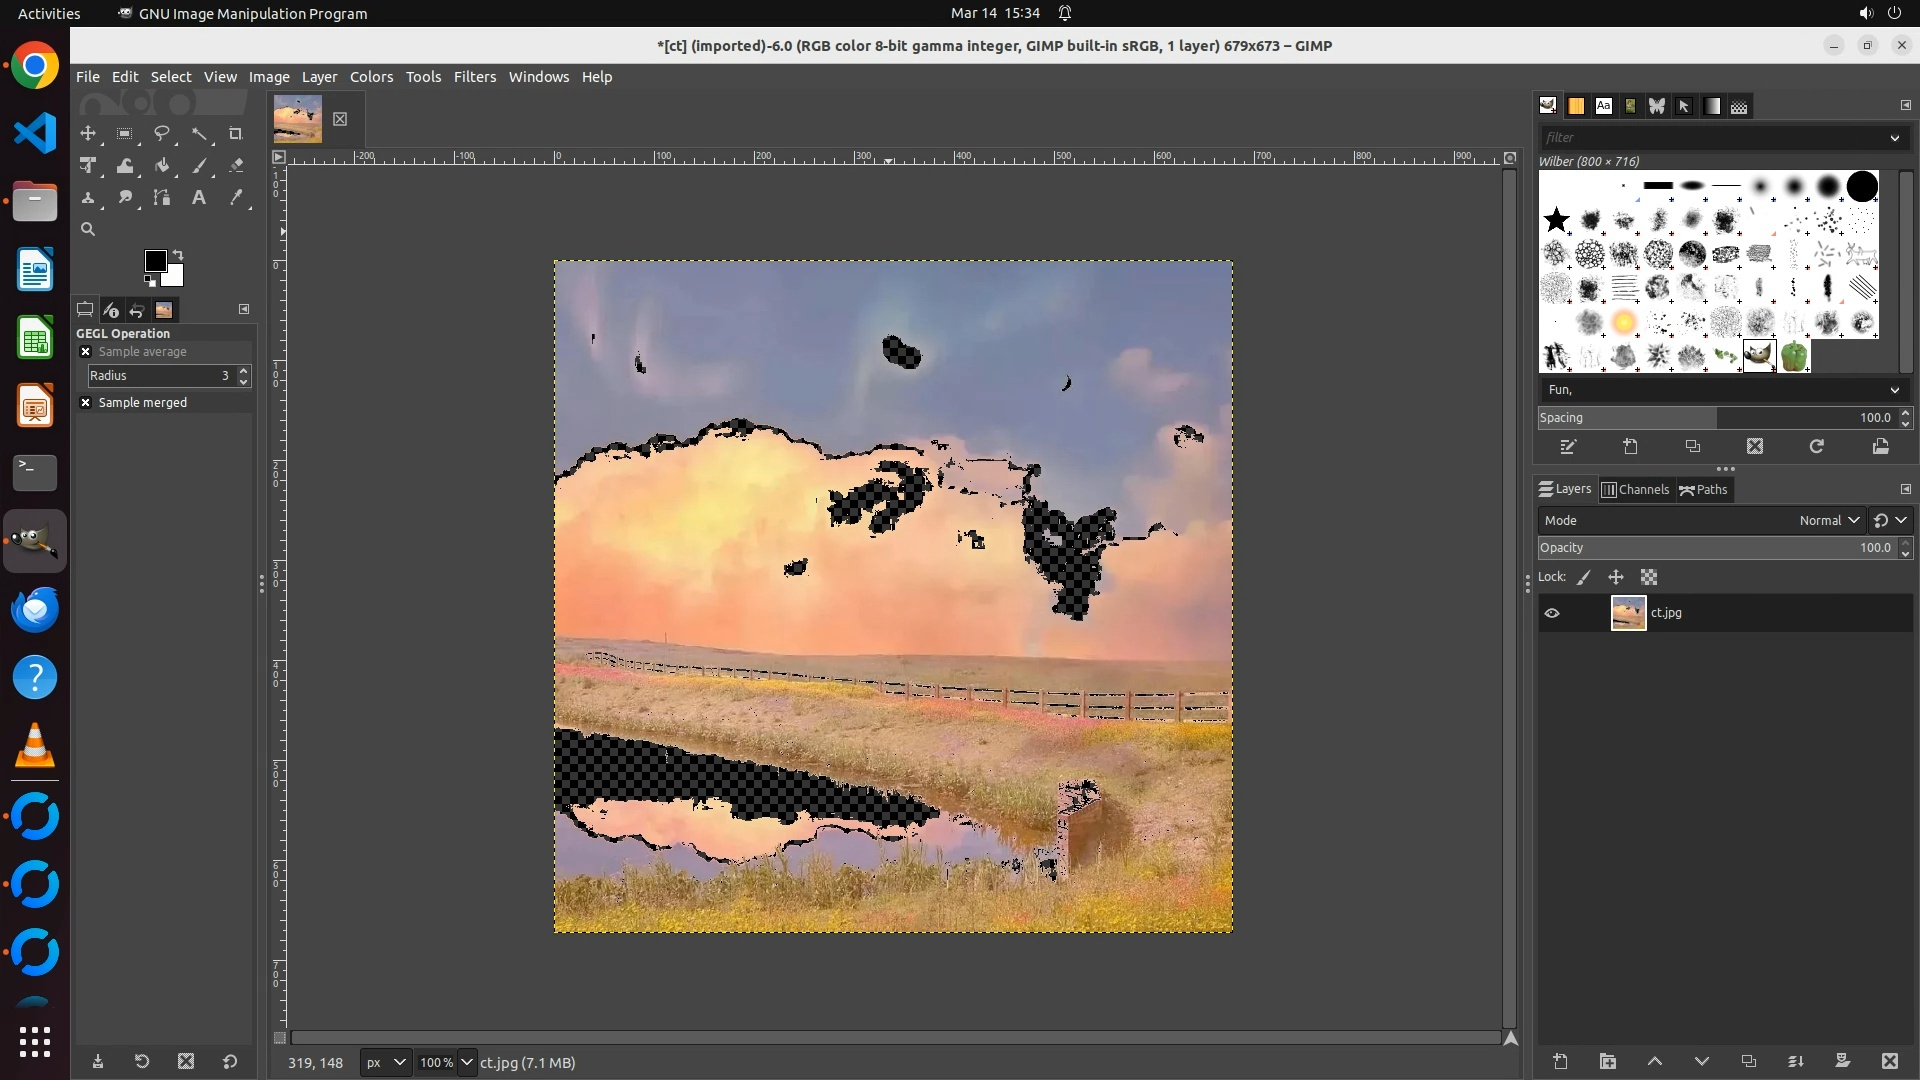Select the Move tool
The image size is (1920, 1080).
coord(88,133)
